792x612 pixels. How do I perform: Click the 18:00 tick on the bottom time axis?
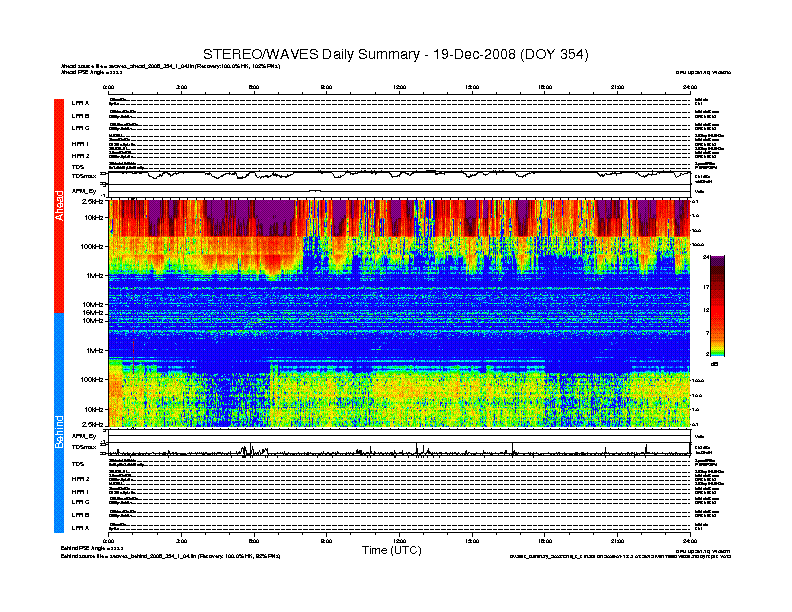(545, 541)
